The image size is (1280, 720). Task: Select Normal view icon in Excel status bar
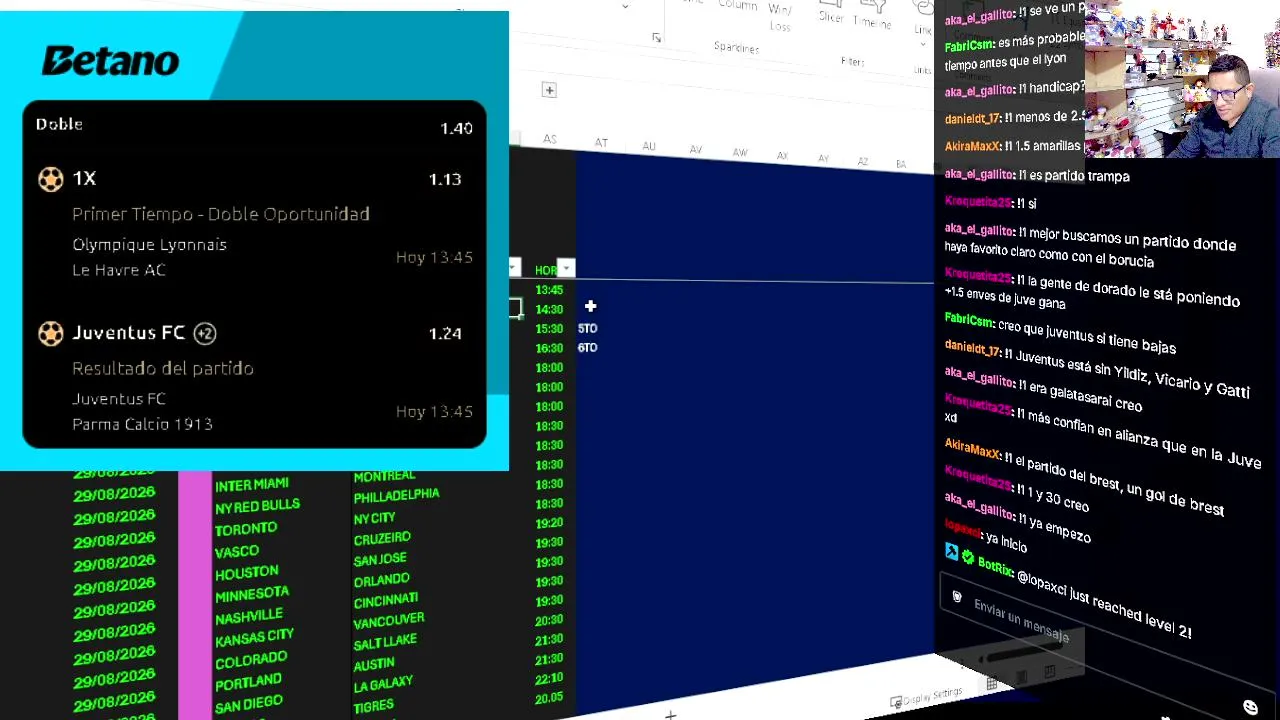992,684
